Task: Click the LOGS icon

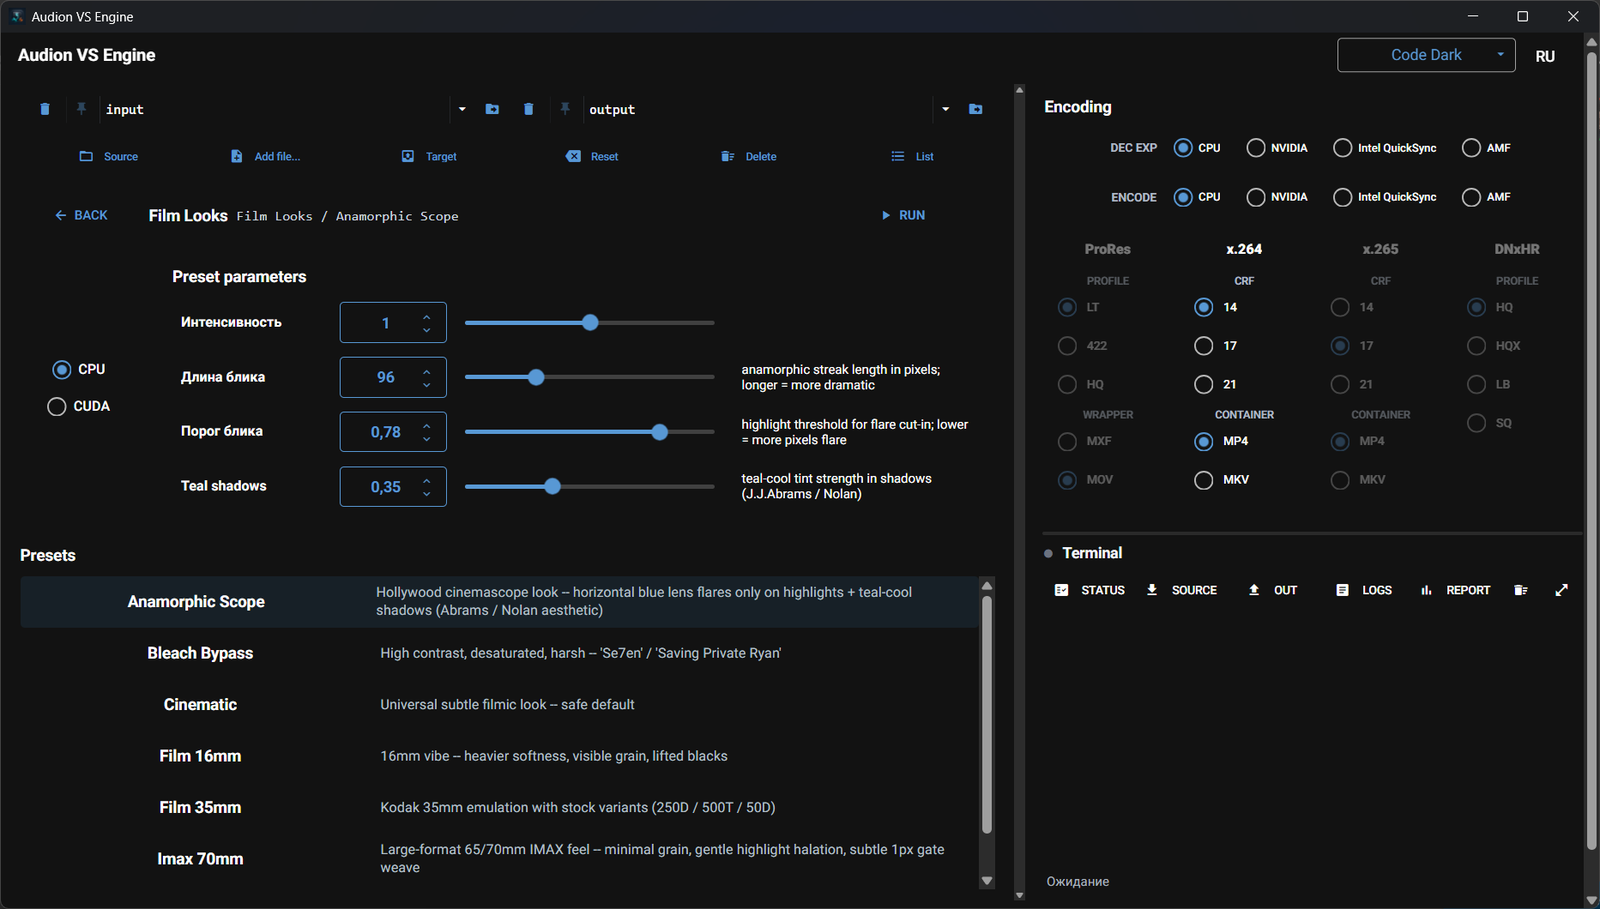Action: (1343, 590)
